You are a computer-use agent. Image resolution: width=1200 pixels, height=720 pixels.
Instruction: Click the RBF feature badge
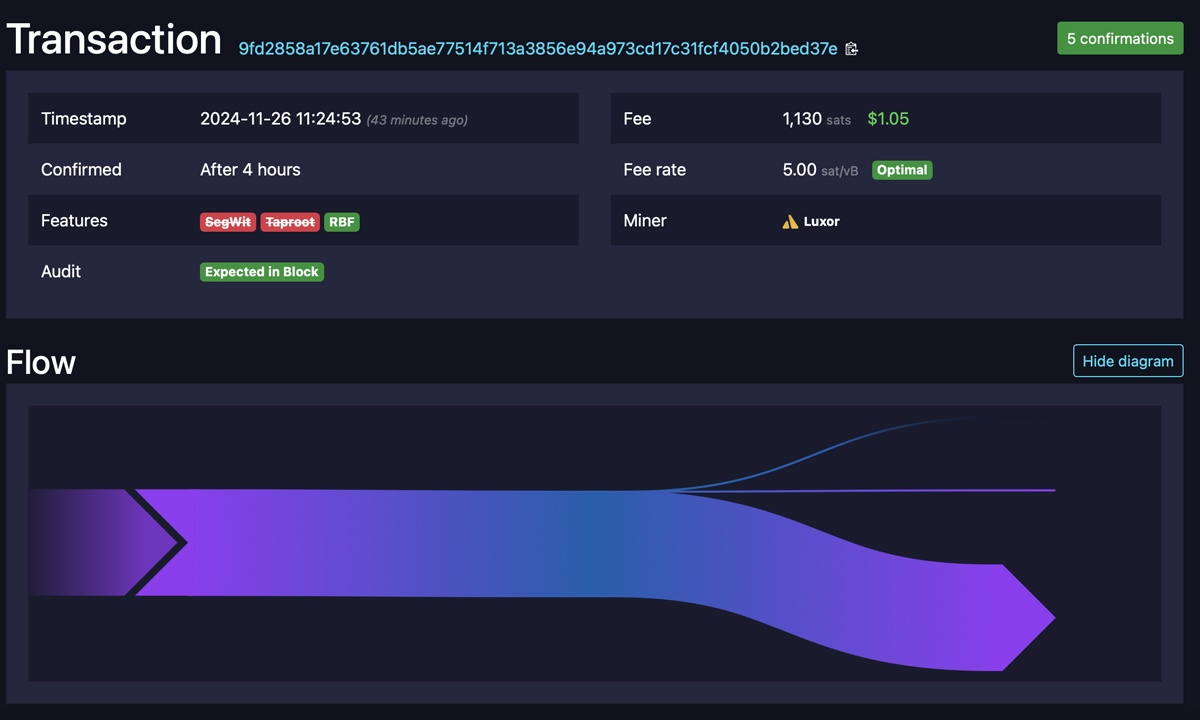342,222
